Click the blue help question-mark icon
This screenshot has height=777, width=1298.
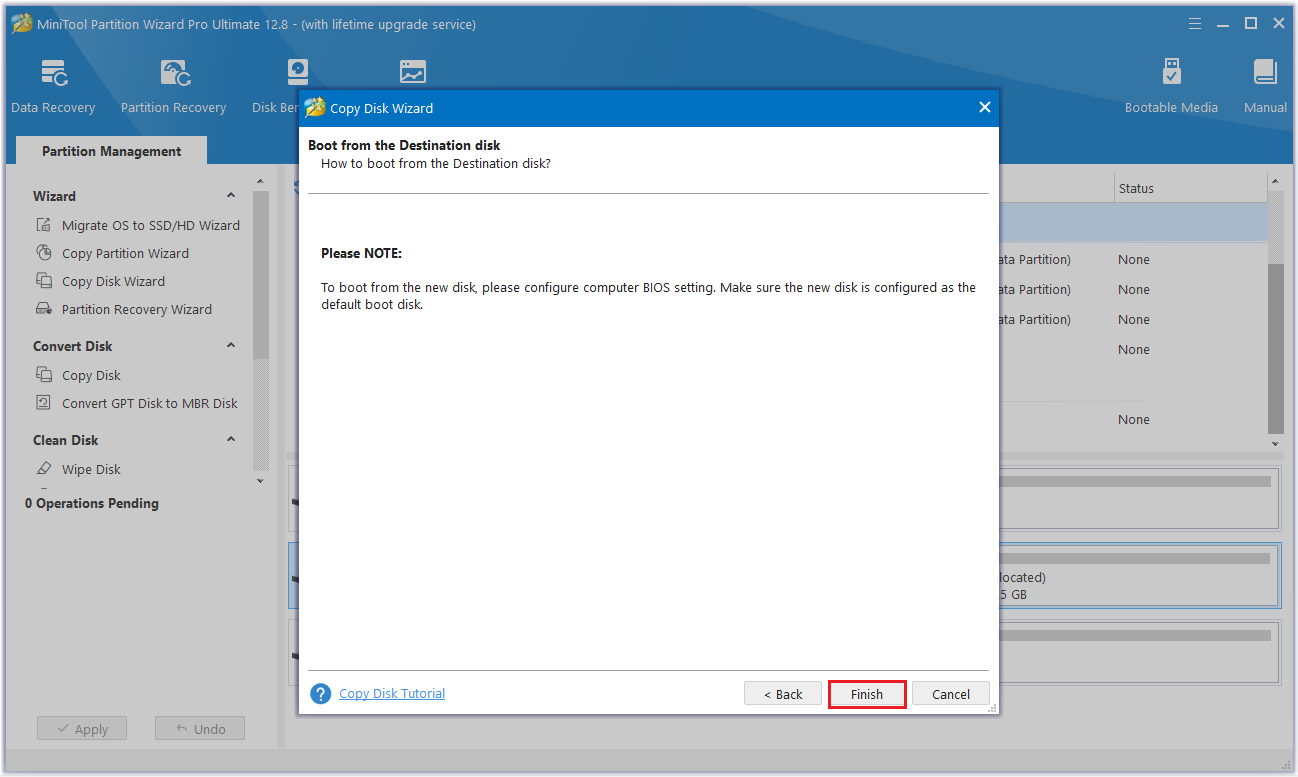pos(320,694)
